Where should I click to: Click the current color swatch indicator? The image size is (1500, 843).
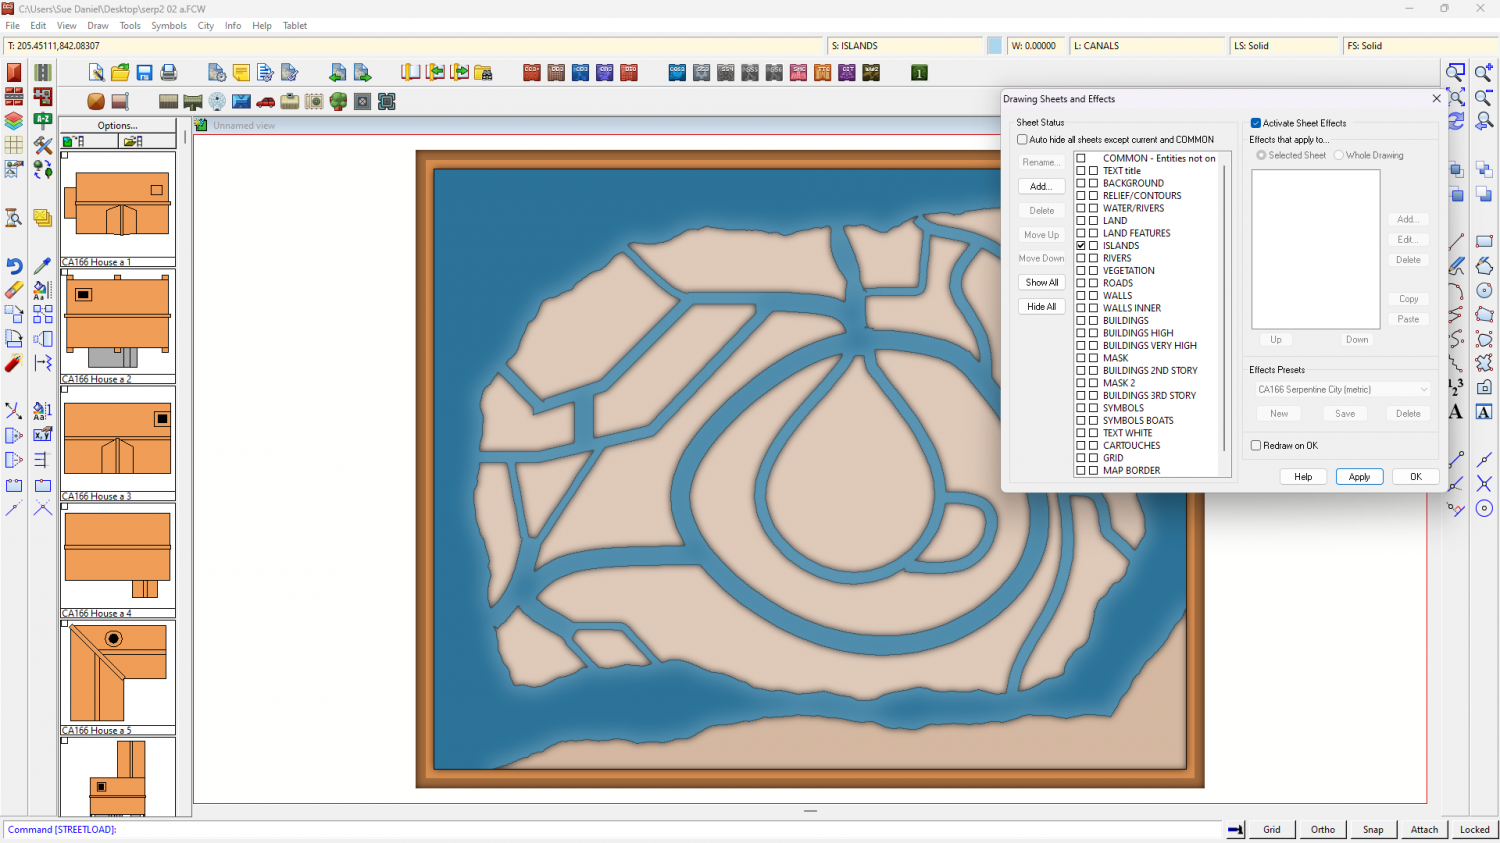coord(994,46)
